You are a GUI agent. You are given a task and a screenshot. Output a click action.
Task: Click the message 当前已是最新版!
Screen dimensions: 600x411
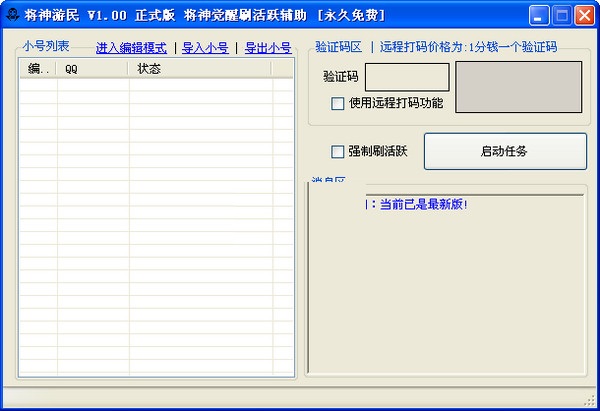coord(424,204)
